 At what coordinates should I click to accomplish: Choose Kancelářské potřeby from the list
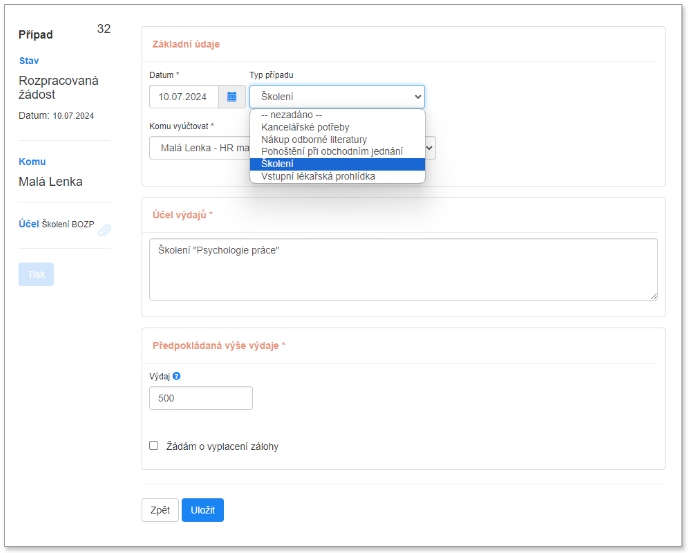click(x=305, y=127)
